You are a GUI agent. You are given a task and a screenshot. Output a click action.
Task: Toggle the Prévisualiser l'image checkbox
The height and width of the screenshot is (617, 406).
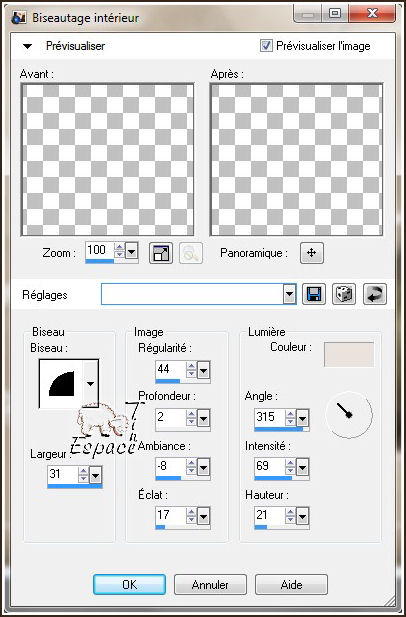pos(266,46)
